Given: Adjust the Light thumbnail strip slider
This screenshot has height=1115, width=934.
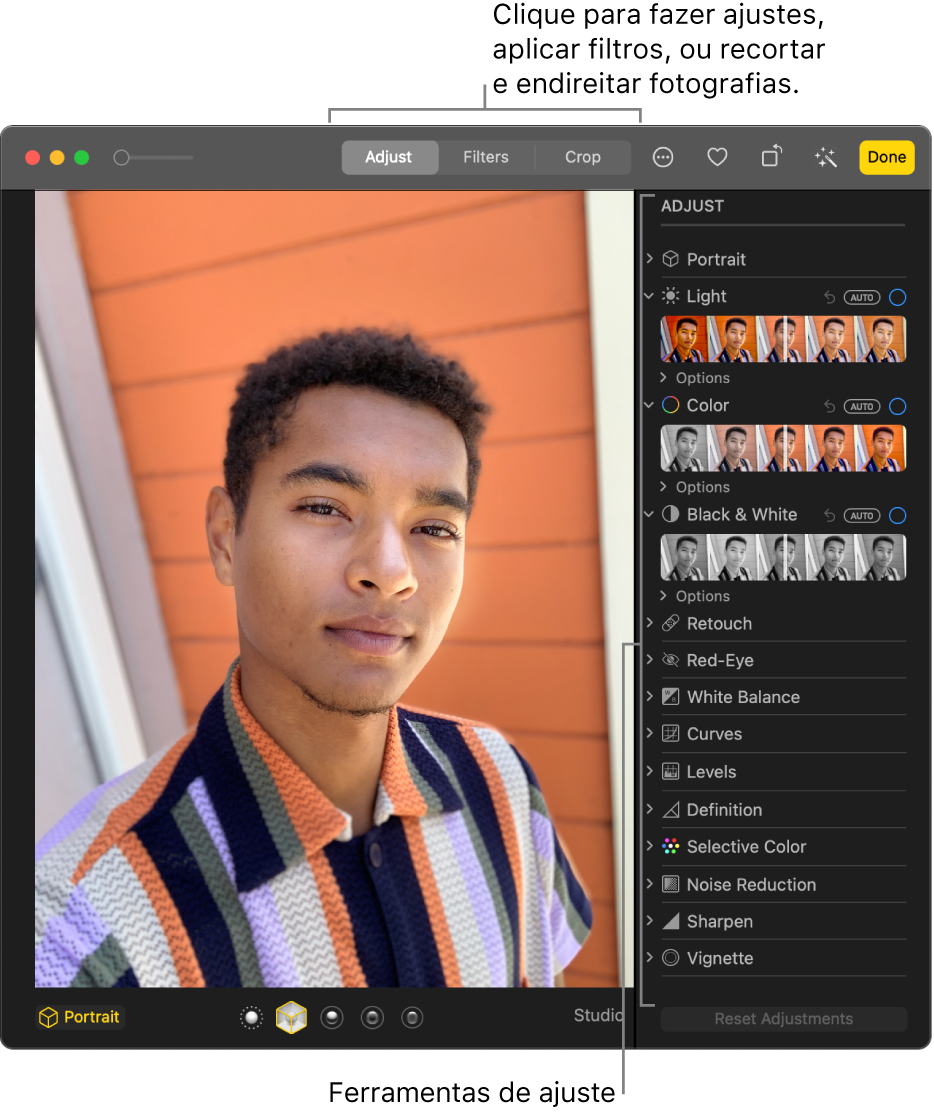Looking at the screenshot, I should (x=783, y=339).
